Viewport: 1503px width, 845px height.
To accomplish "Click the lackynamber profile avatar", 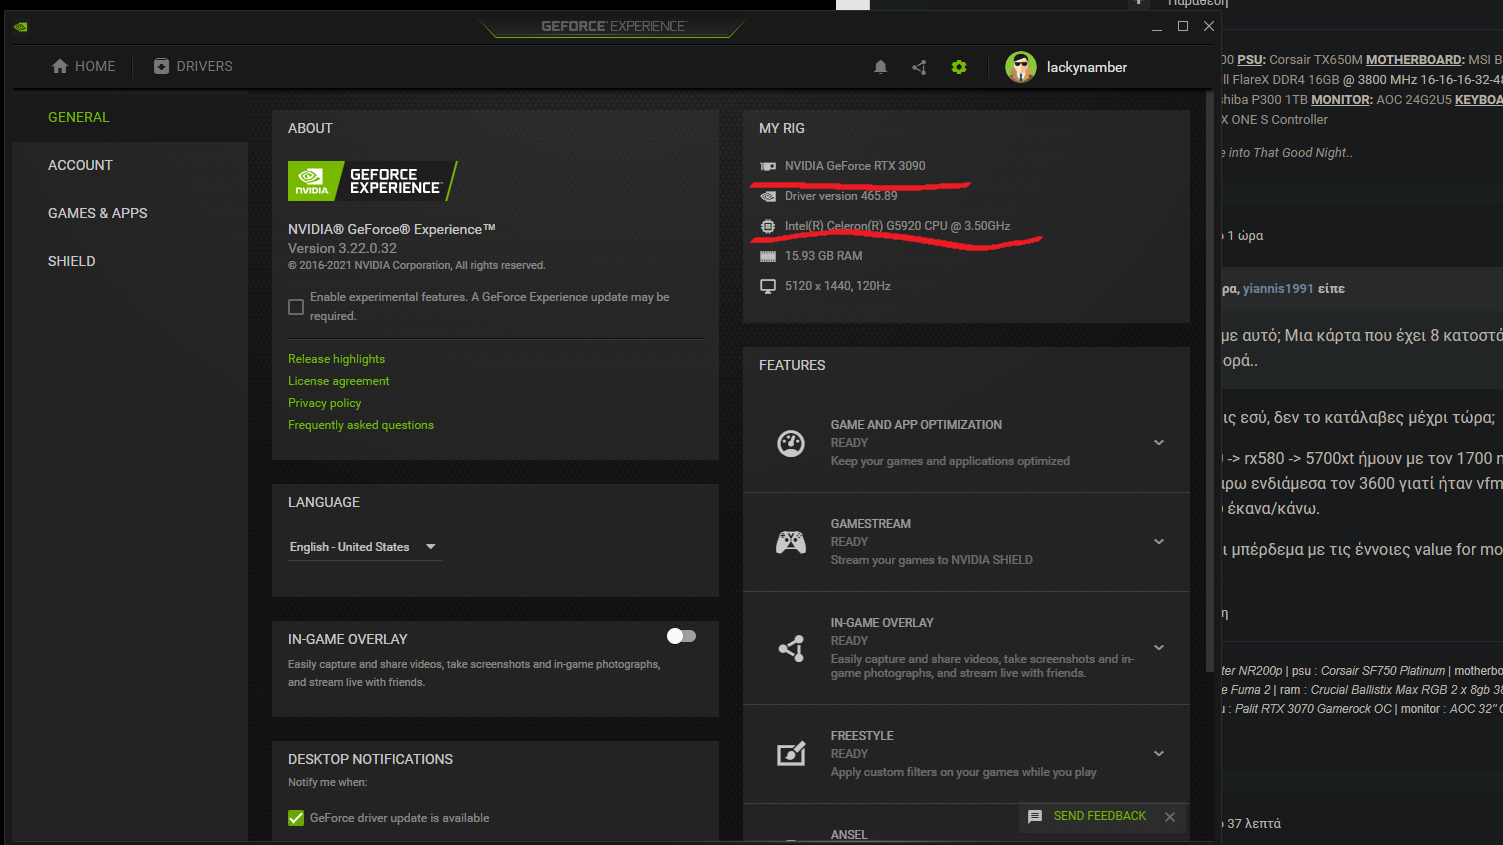I will (1021, 67).
